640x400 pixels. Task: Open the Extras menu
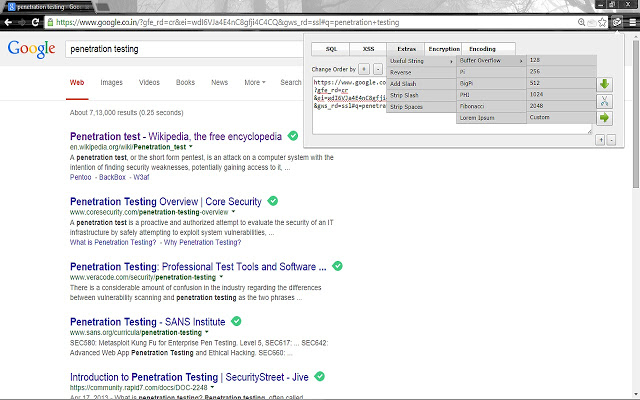coord(406,49)
